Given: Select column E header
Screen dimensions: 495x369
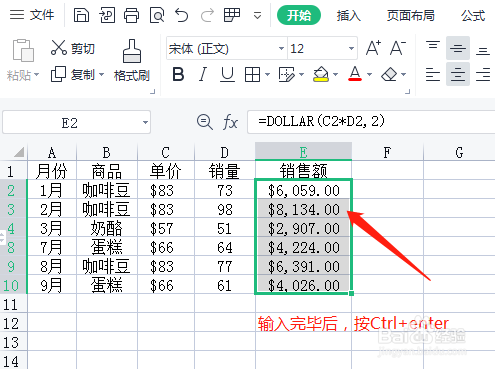Looking at the screenshot, I should tap(303, 152).
